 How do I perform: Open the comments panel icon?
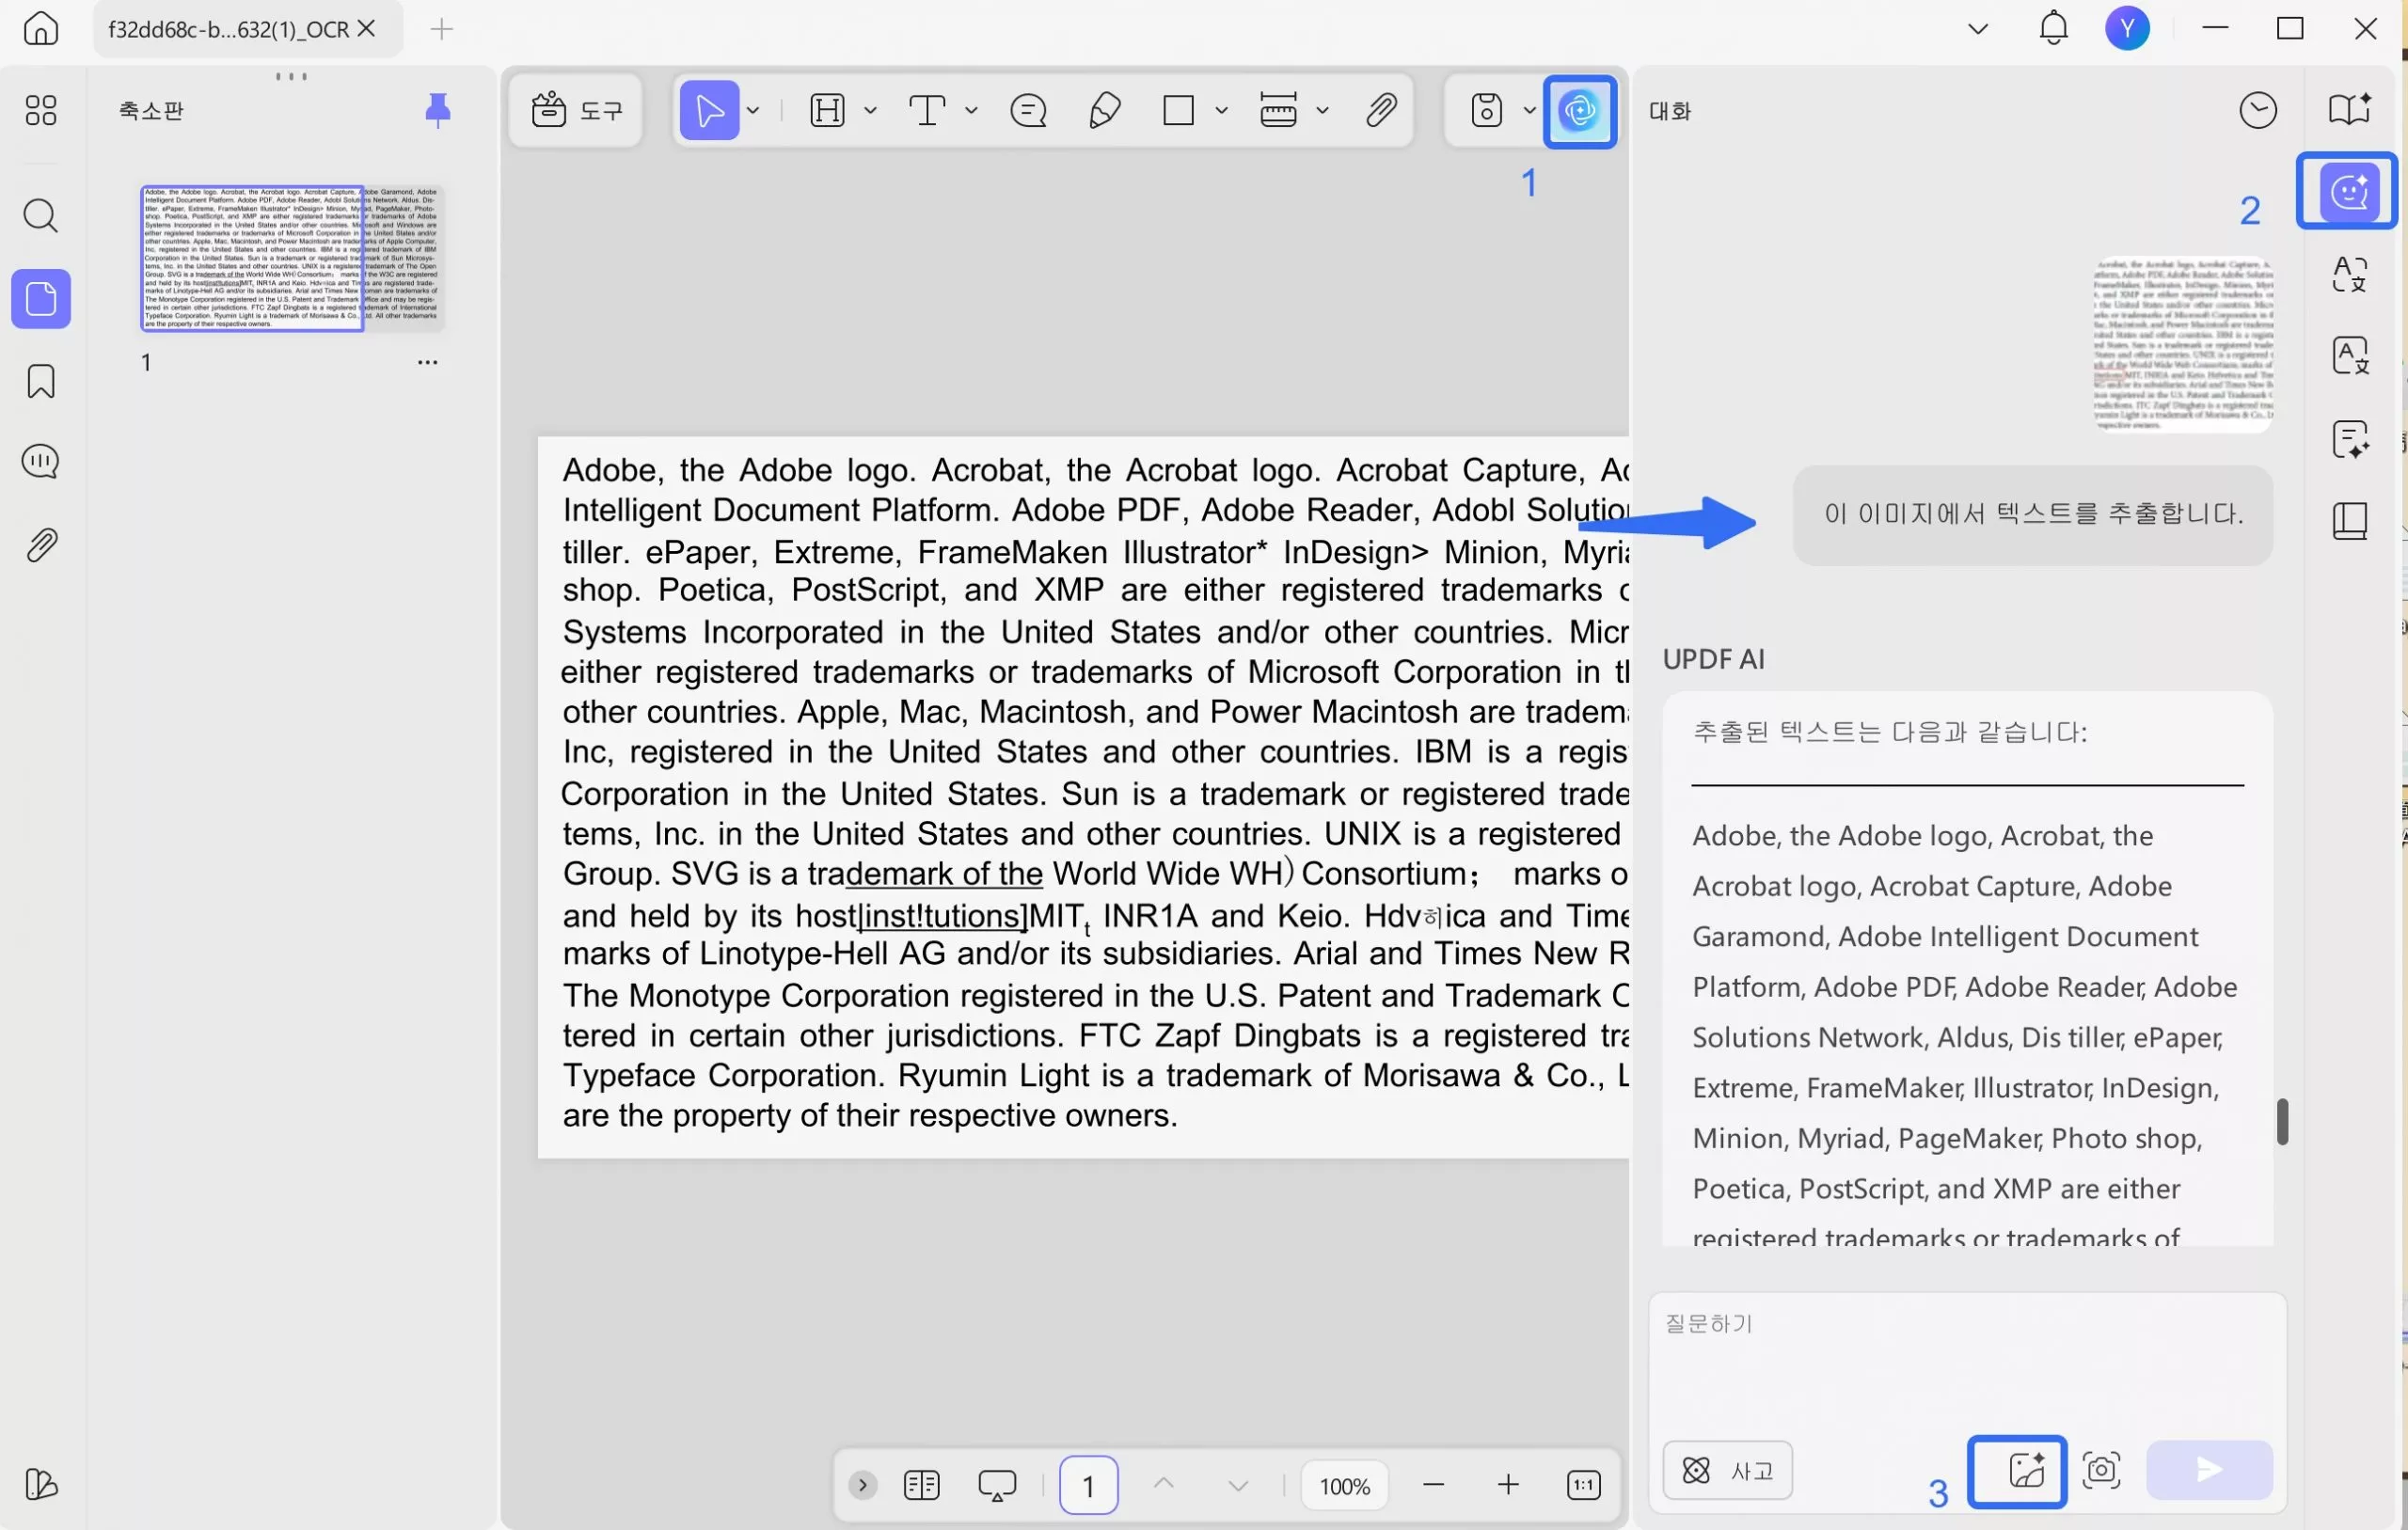(41, 461)
